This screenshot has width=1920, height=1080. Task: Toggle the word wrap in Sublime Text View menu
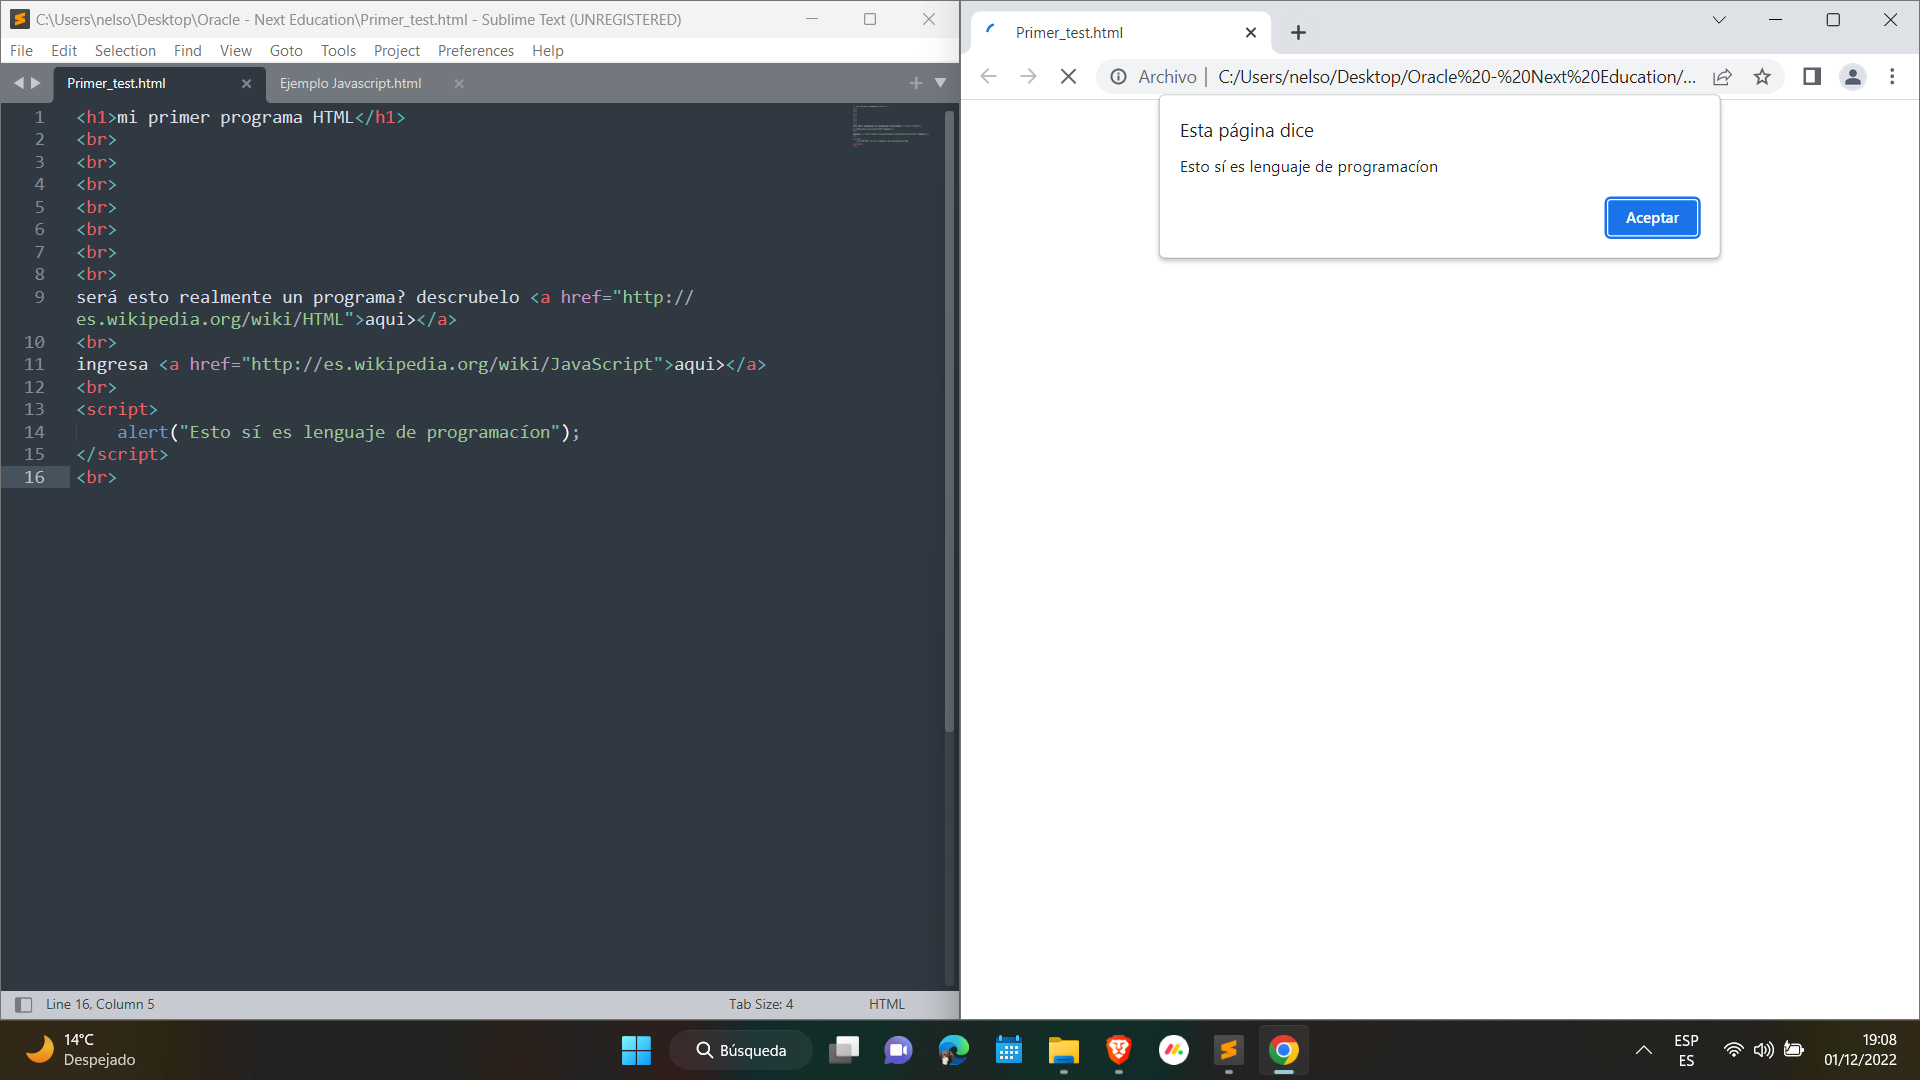(235, 50)
